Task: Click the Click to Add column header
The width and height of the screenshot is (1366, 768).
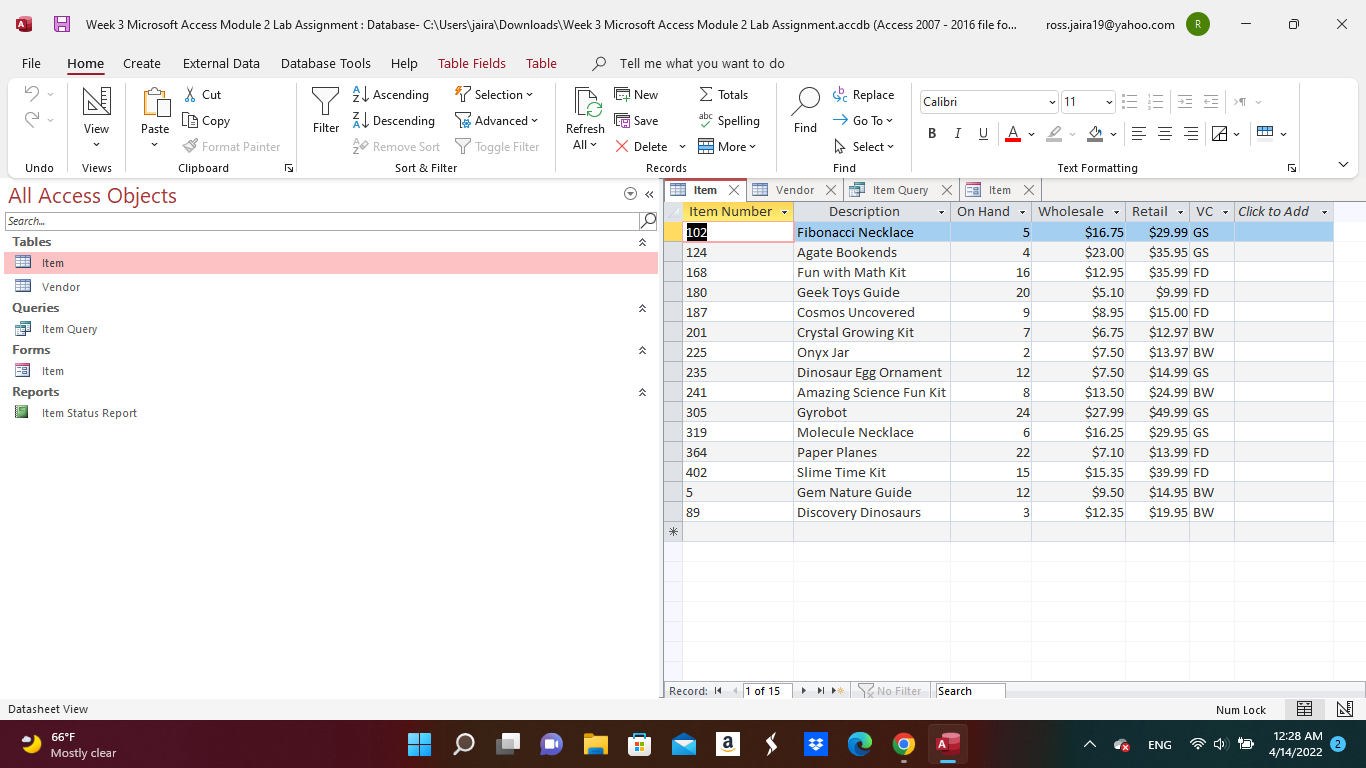Action: click(1284, 212)
